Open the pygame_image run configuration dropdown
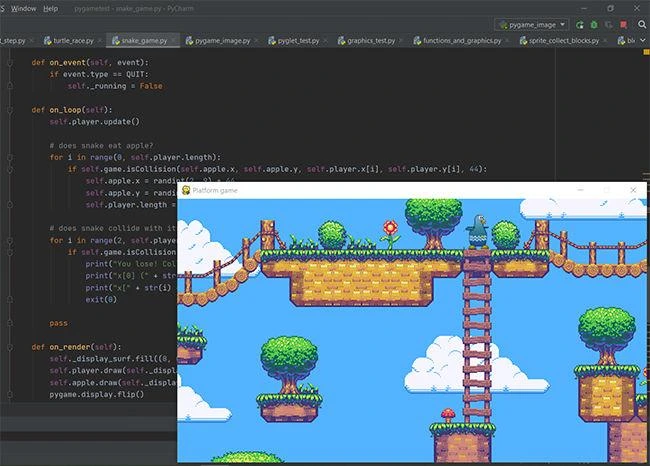This screenshot has height=466, width=650. (532, 25)
